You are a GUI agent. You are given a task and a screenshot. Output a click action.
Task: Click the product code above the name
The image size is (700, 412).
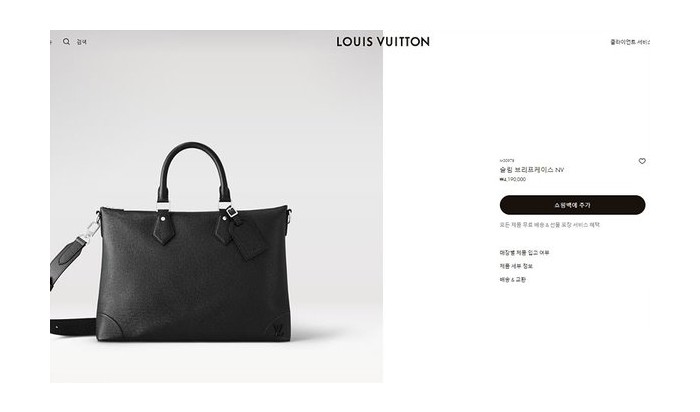(x=507, y=160)
